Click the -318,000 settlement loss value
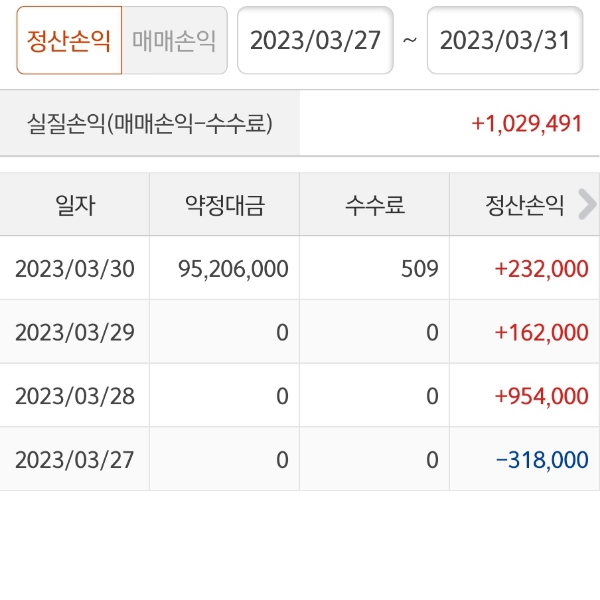 point(541,459)
